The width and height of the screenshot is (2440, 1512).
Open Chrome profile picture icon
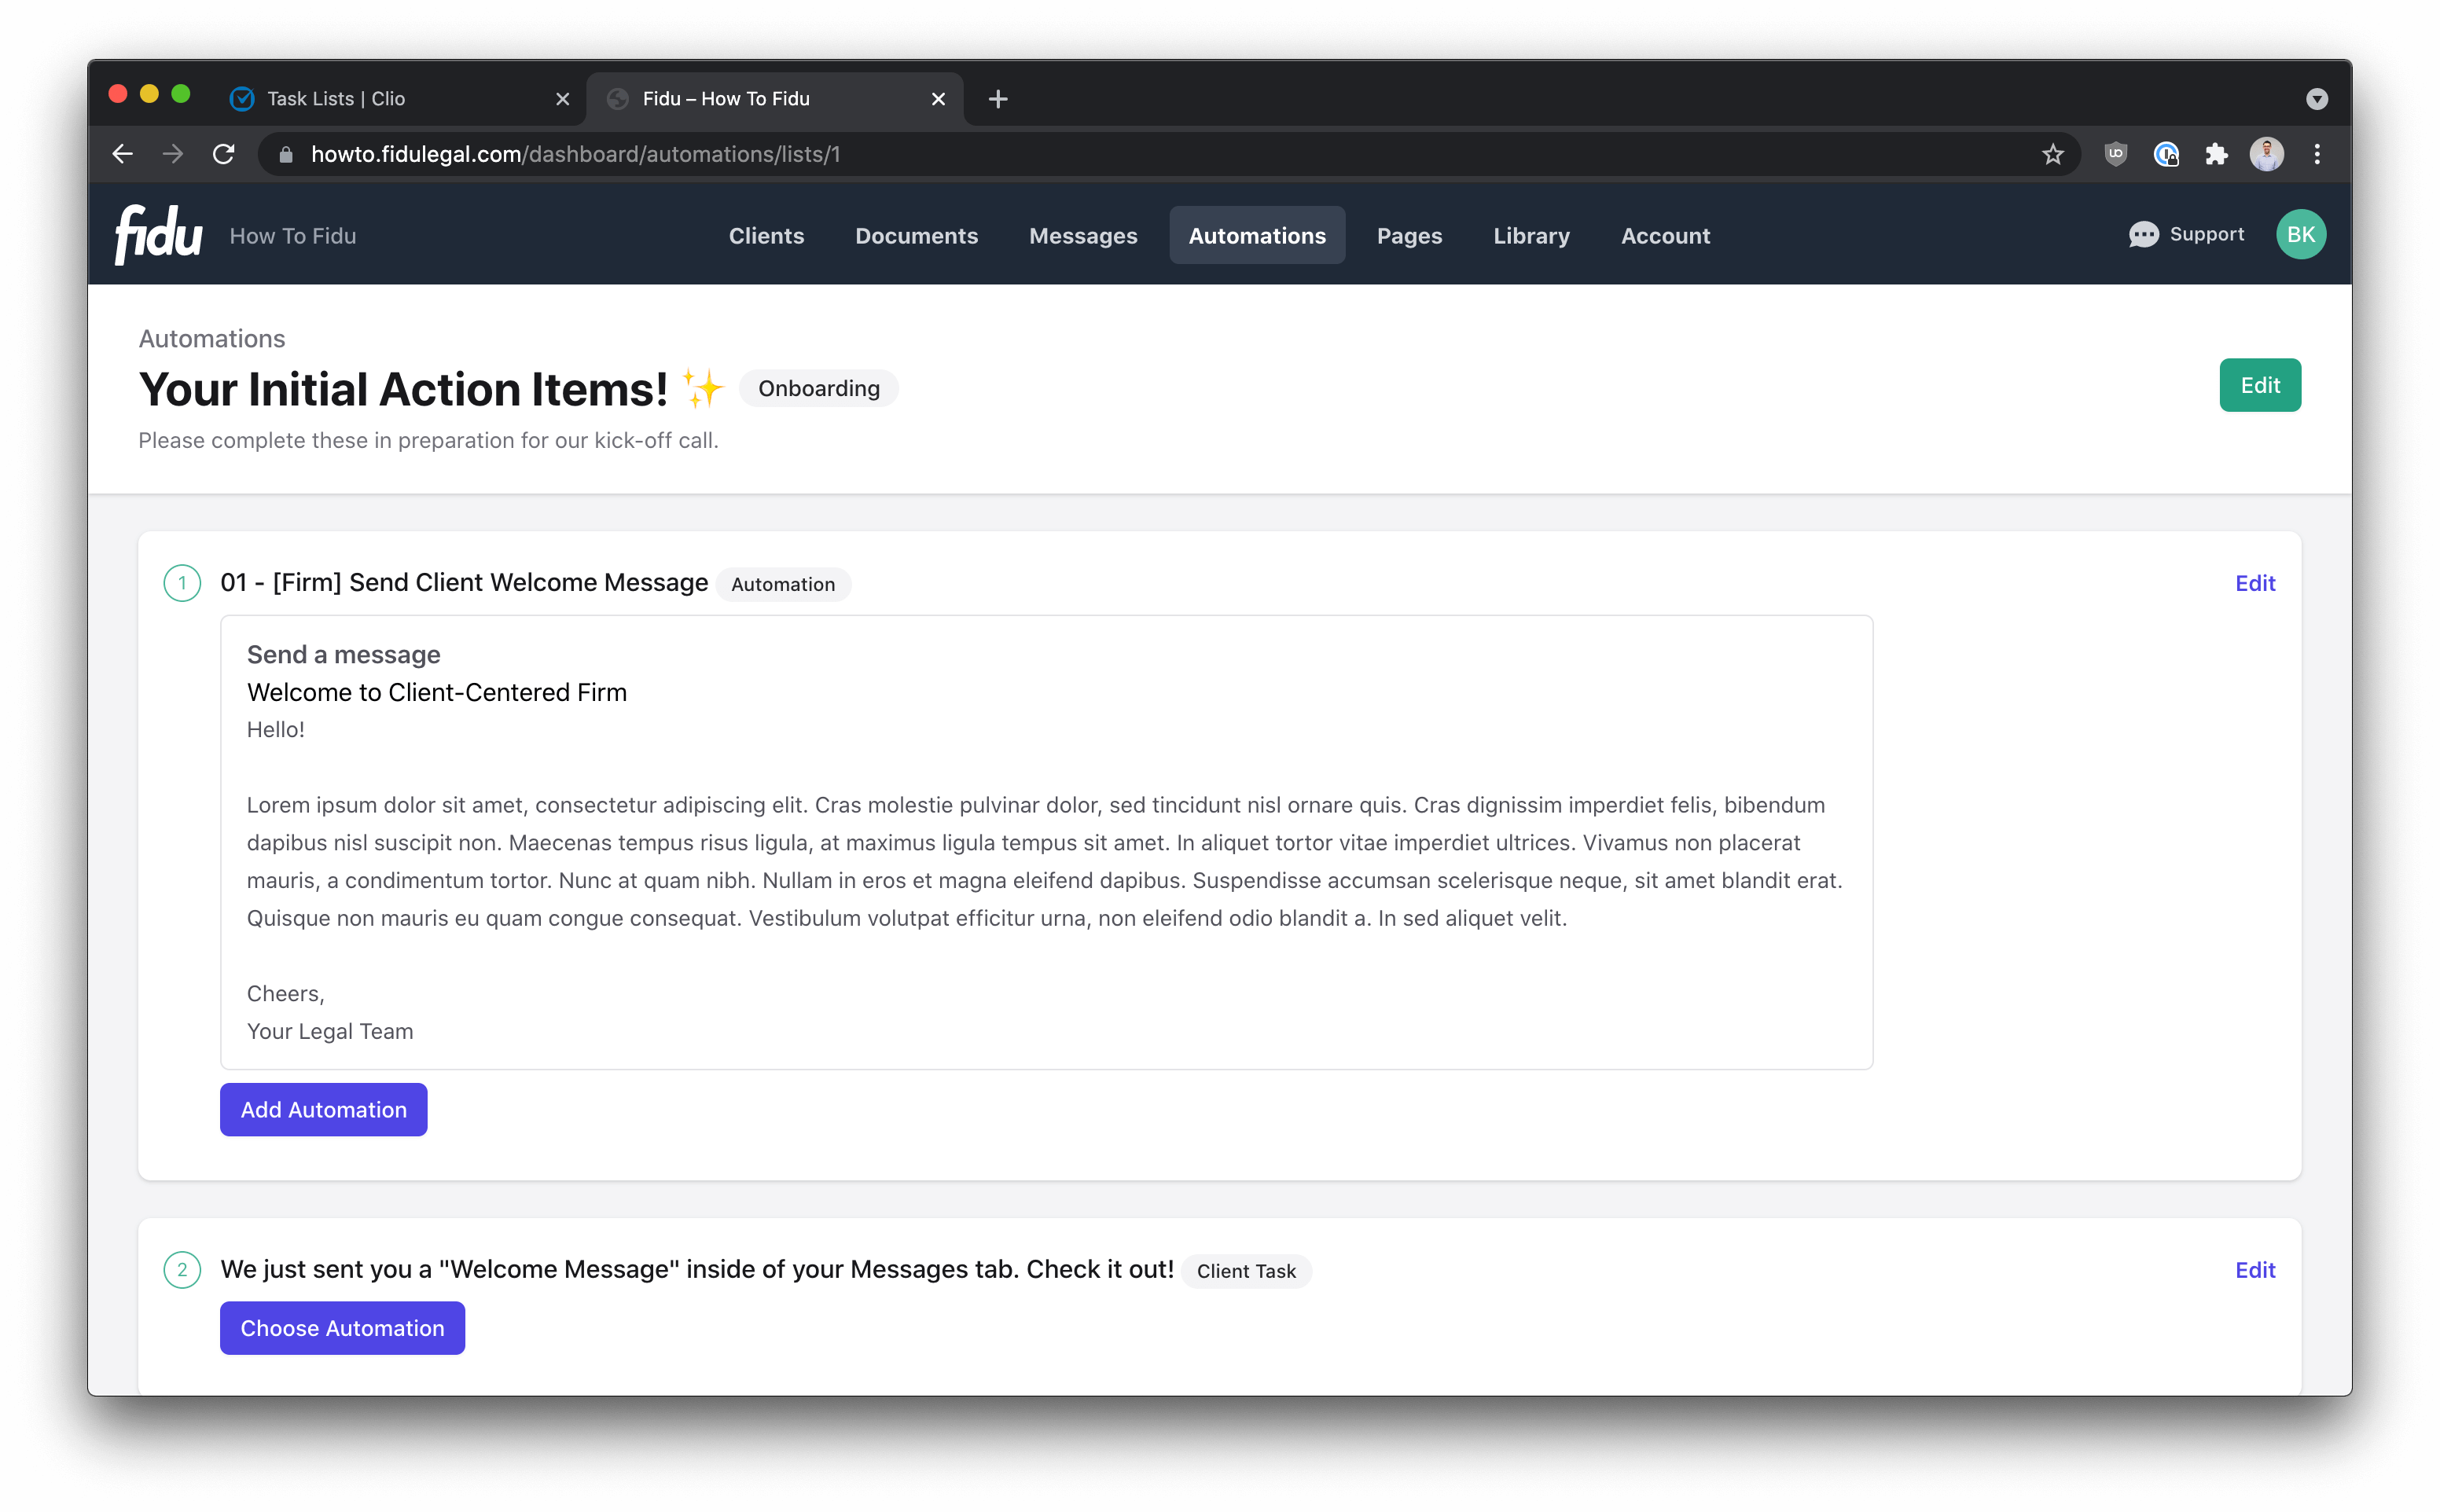(x=2266, y=154)
